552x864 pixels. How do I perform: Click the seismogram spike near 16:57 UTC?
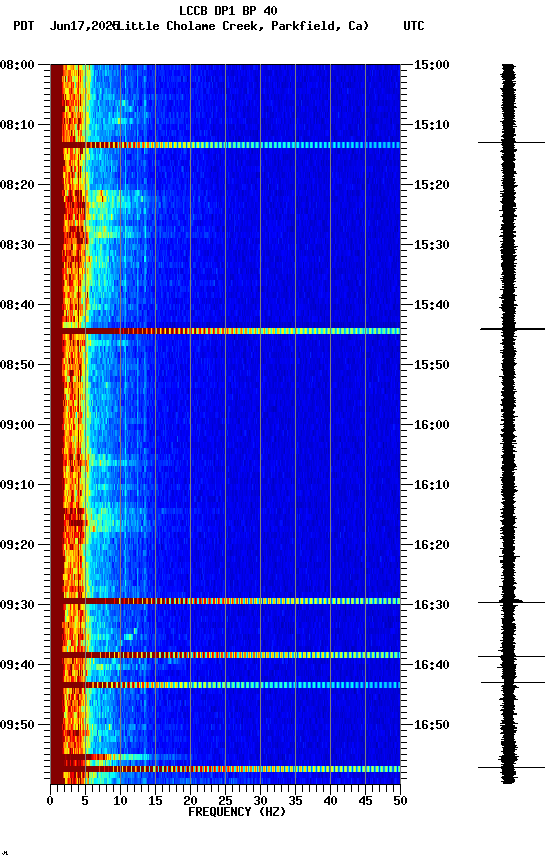pyautogui.click(x=511, y=768)
